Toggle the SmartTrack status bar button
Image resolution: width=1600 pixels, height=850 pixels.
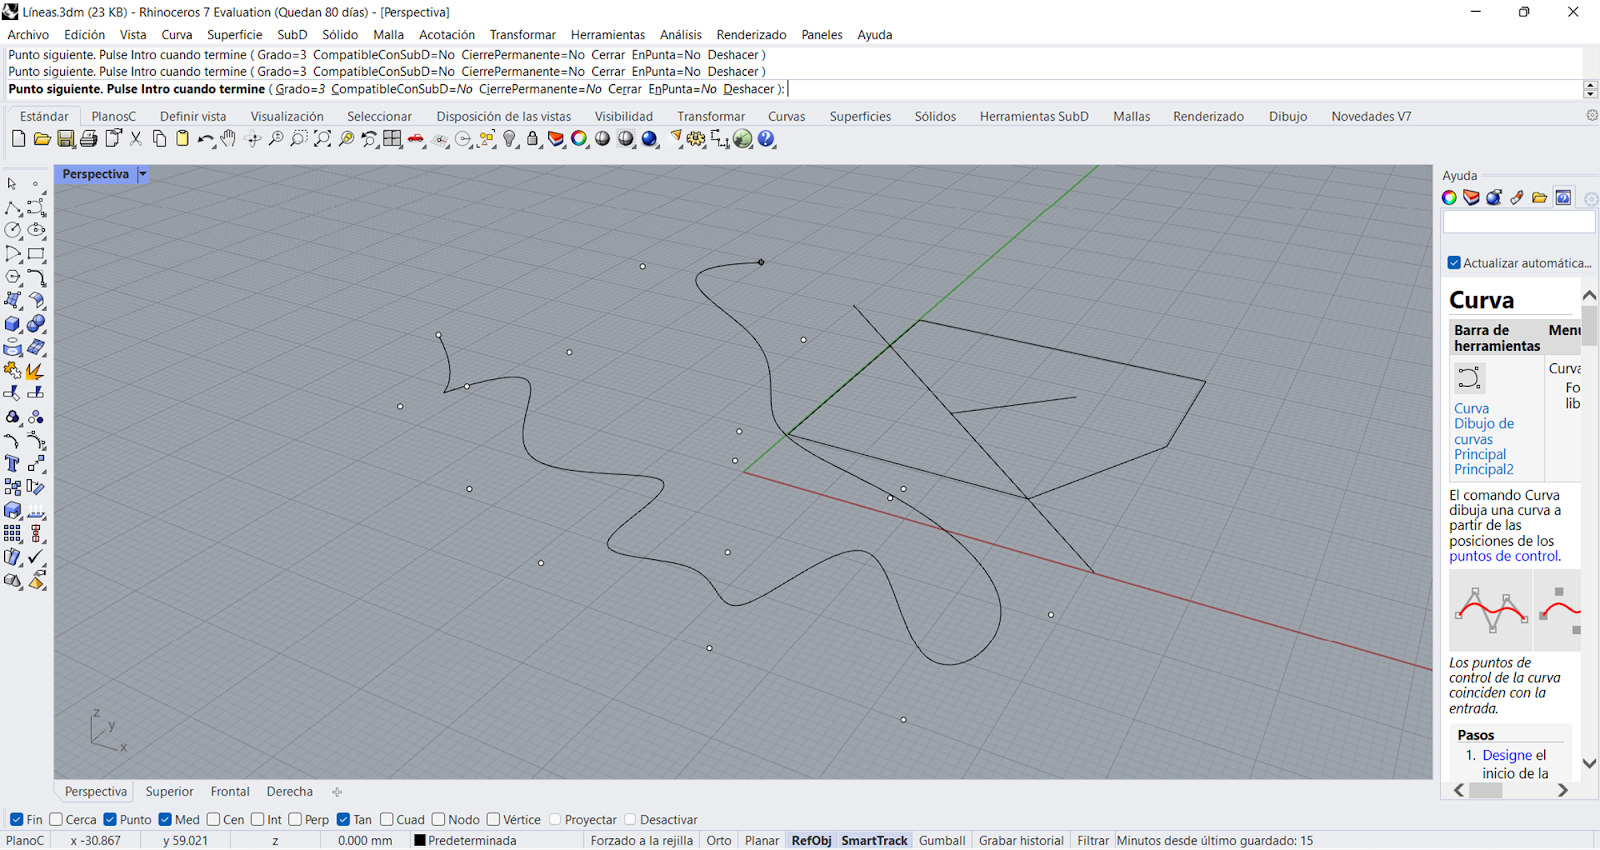(874, 840)
